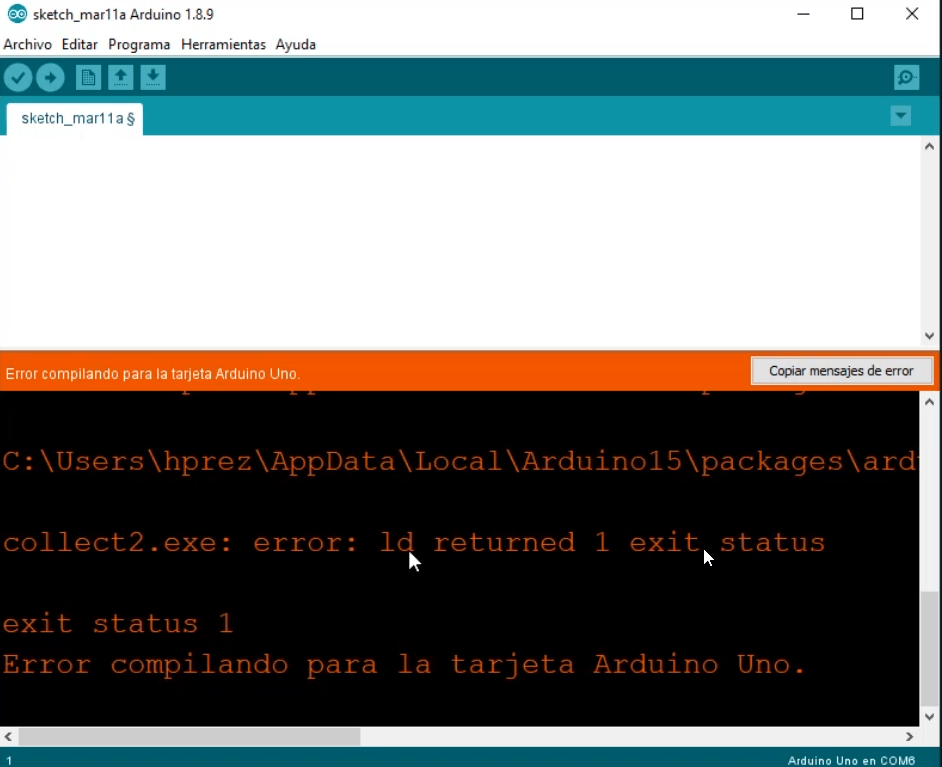Click the last console line 'Error compilando'
The width and height of the screenshot is (942, 767).
[404, 665]
